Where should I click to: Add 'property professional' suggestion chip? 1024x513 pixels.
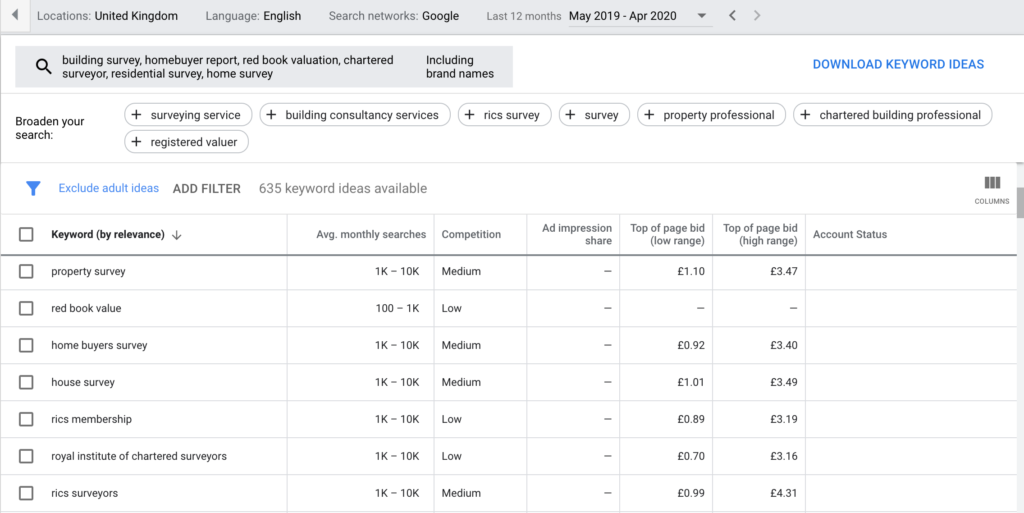(x=711, y=115)
